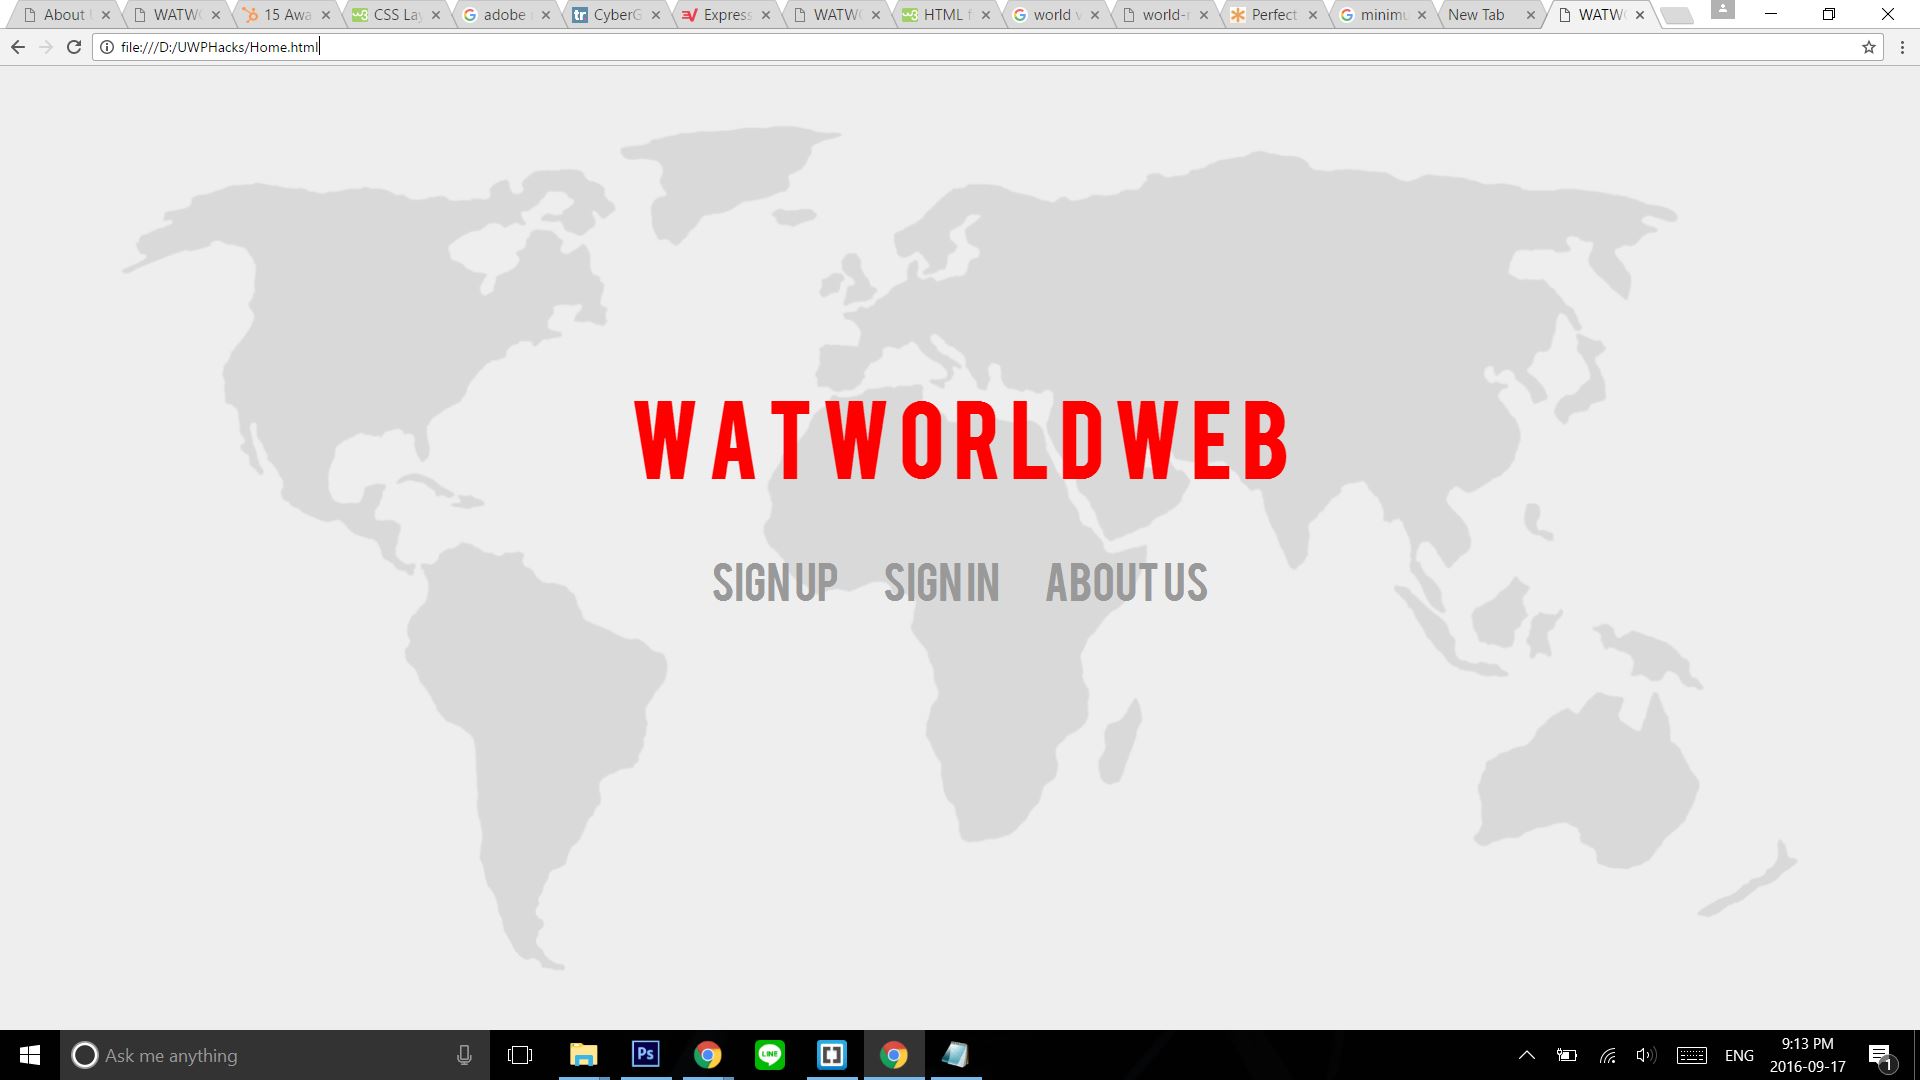Click the ENG language indicator

1739,1055
